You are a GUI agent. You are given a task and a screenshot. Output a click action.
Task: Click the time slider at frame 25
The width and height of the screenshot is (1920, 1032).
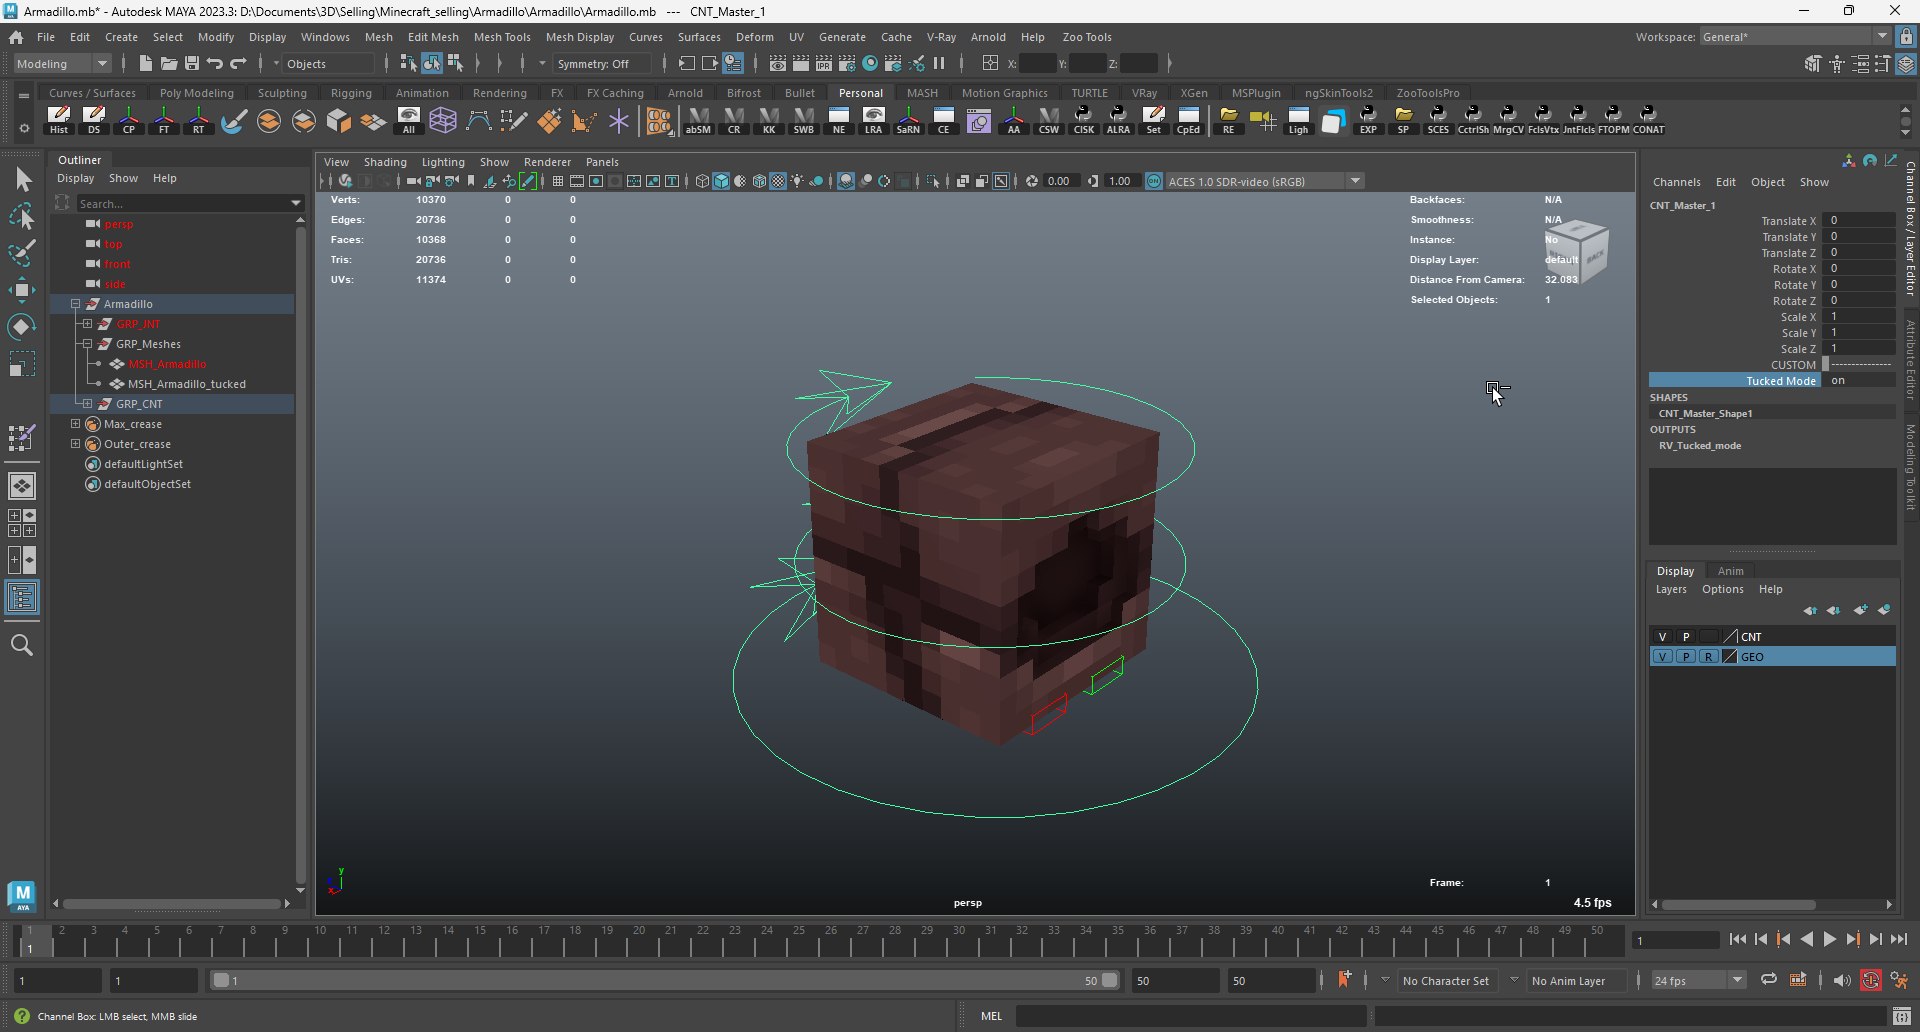click(799, 940)
